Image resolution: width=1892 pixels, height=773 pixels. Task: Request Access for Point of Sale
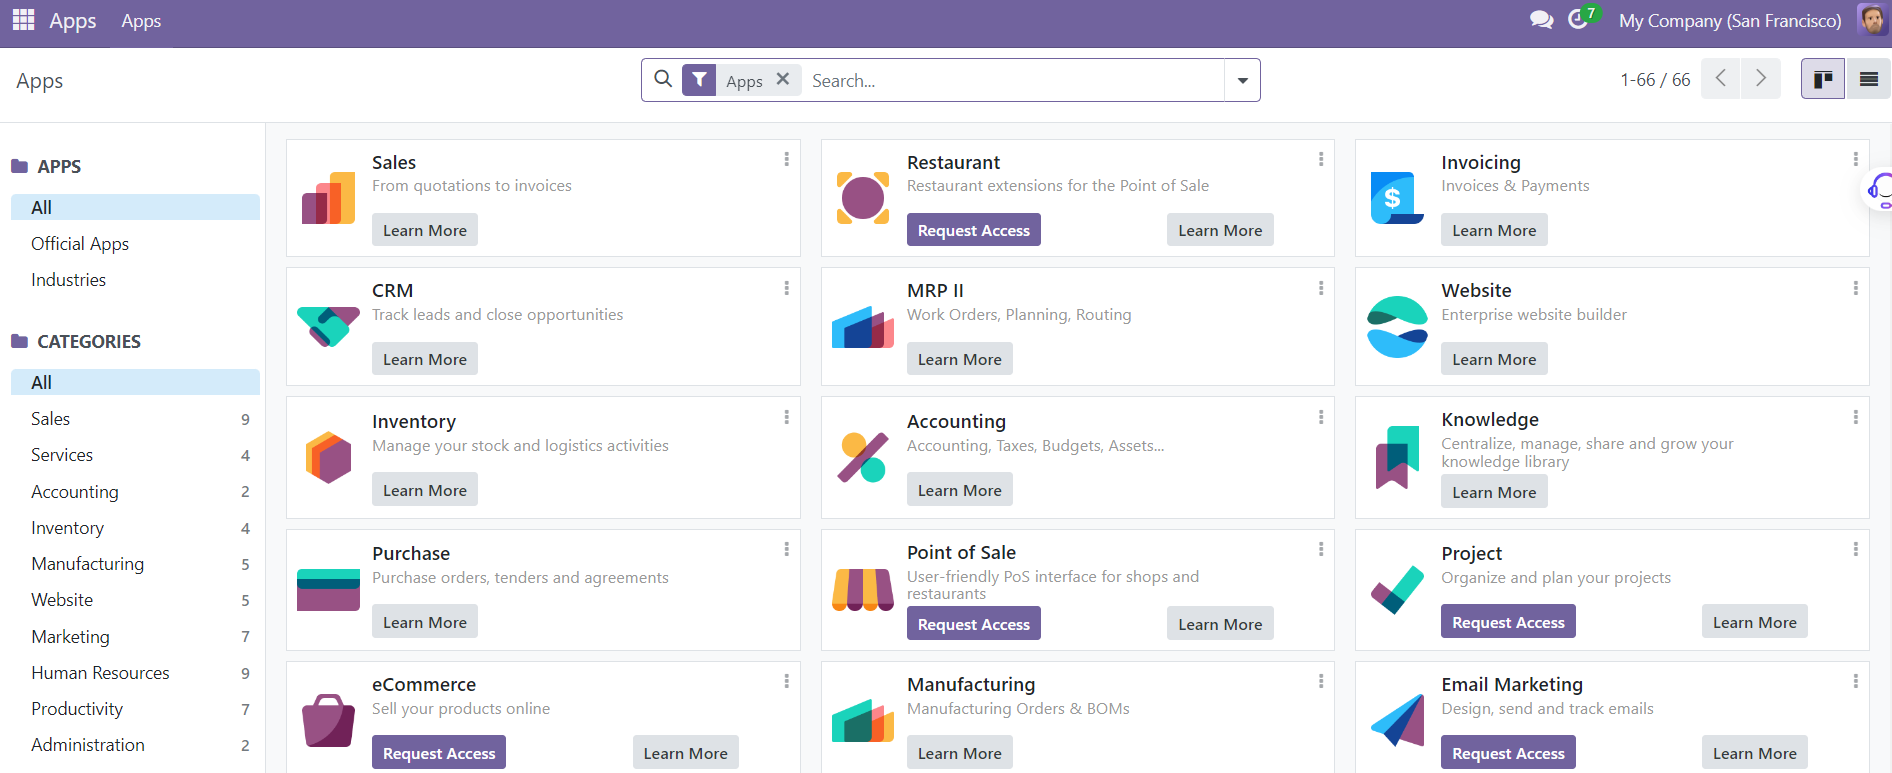tap(973, 624)
